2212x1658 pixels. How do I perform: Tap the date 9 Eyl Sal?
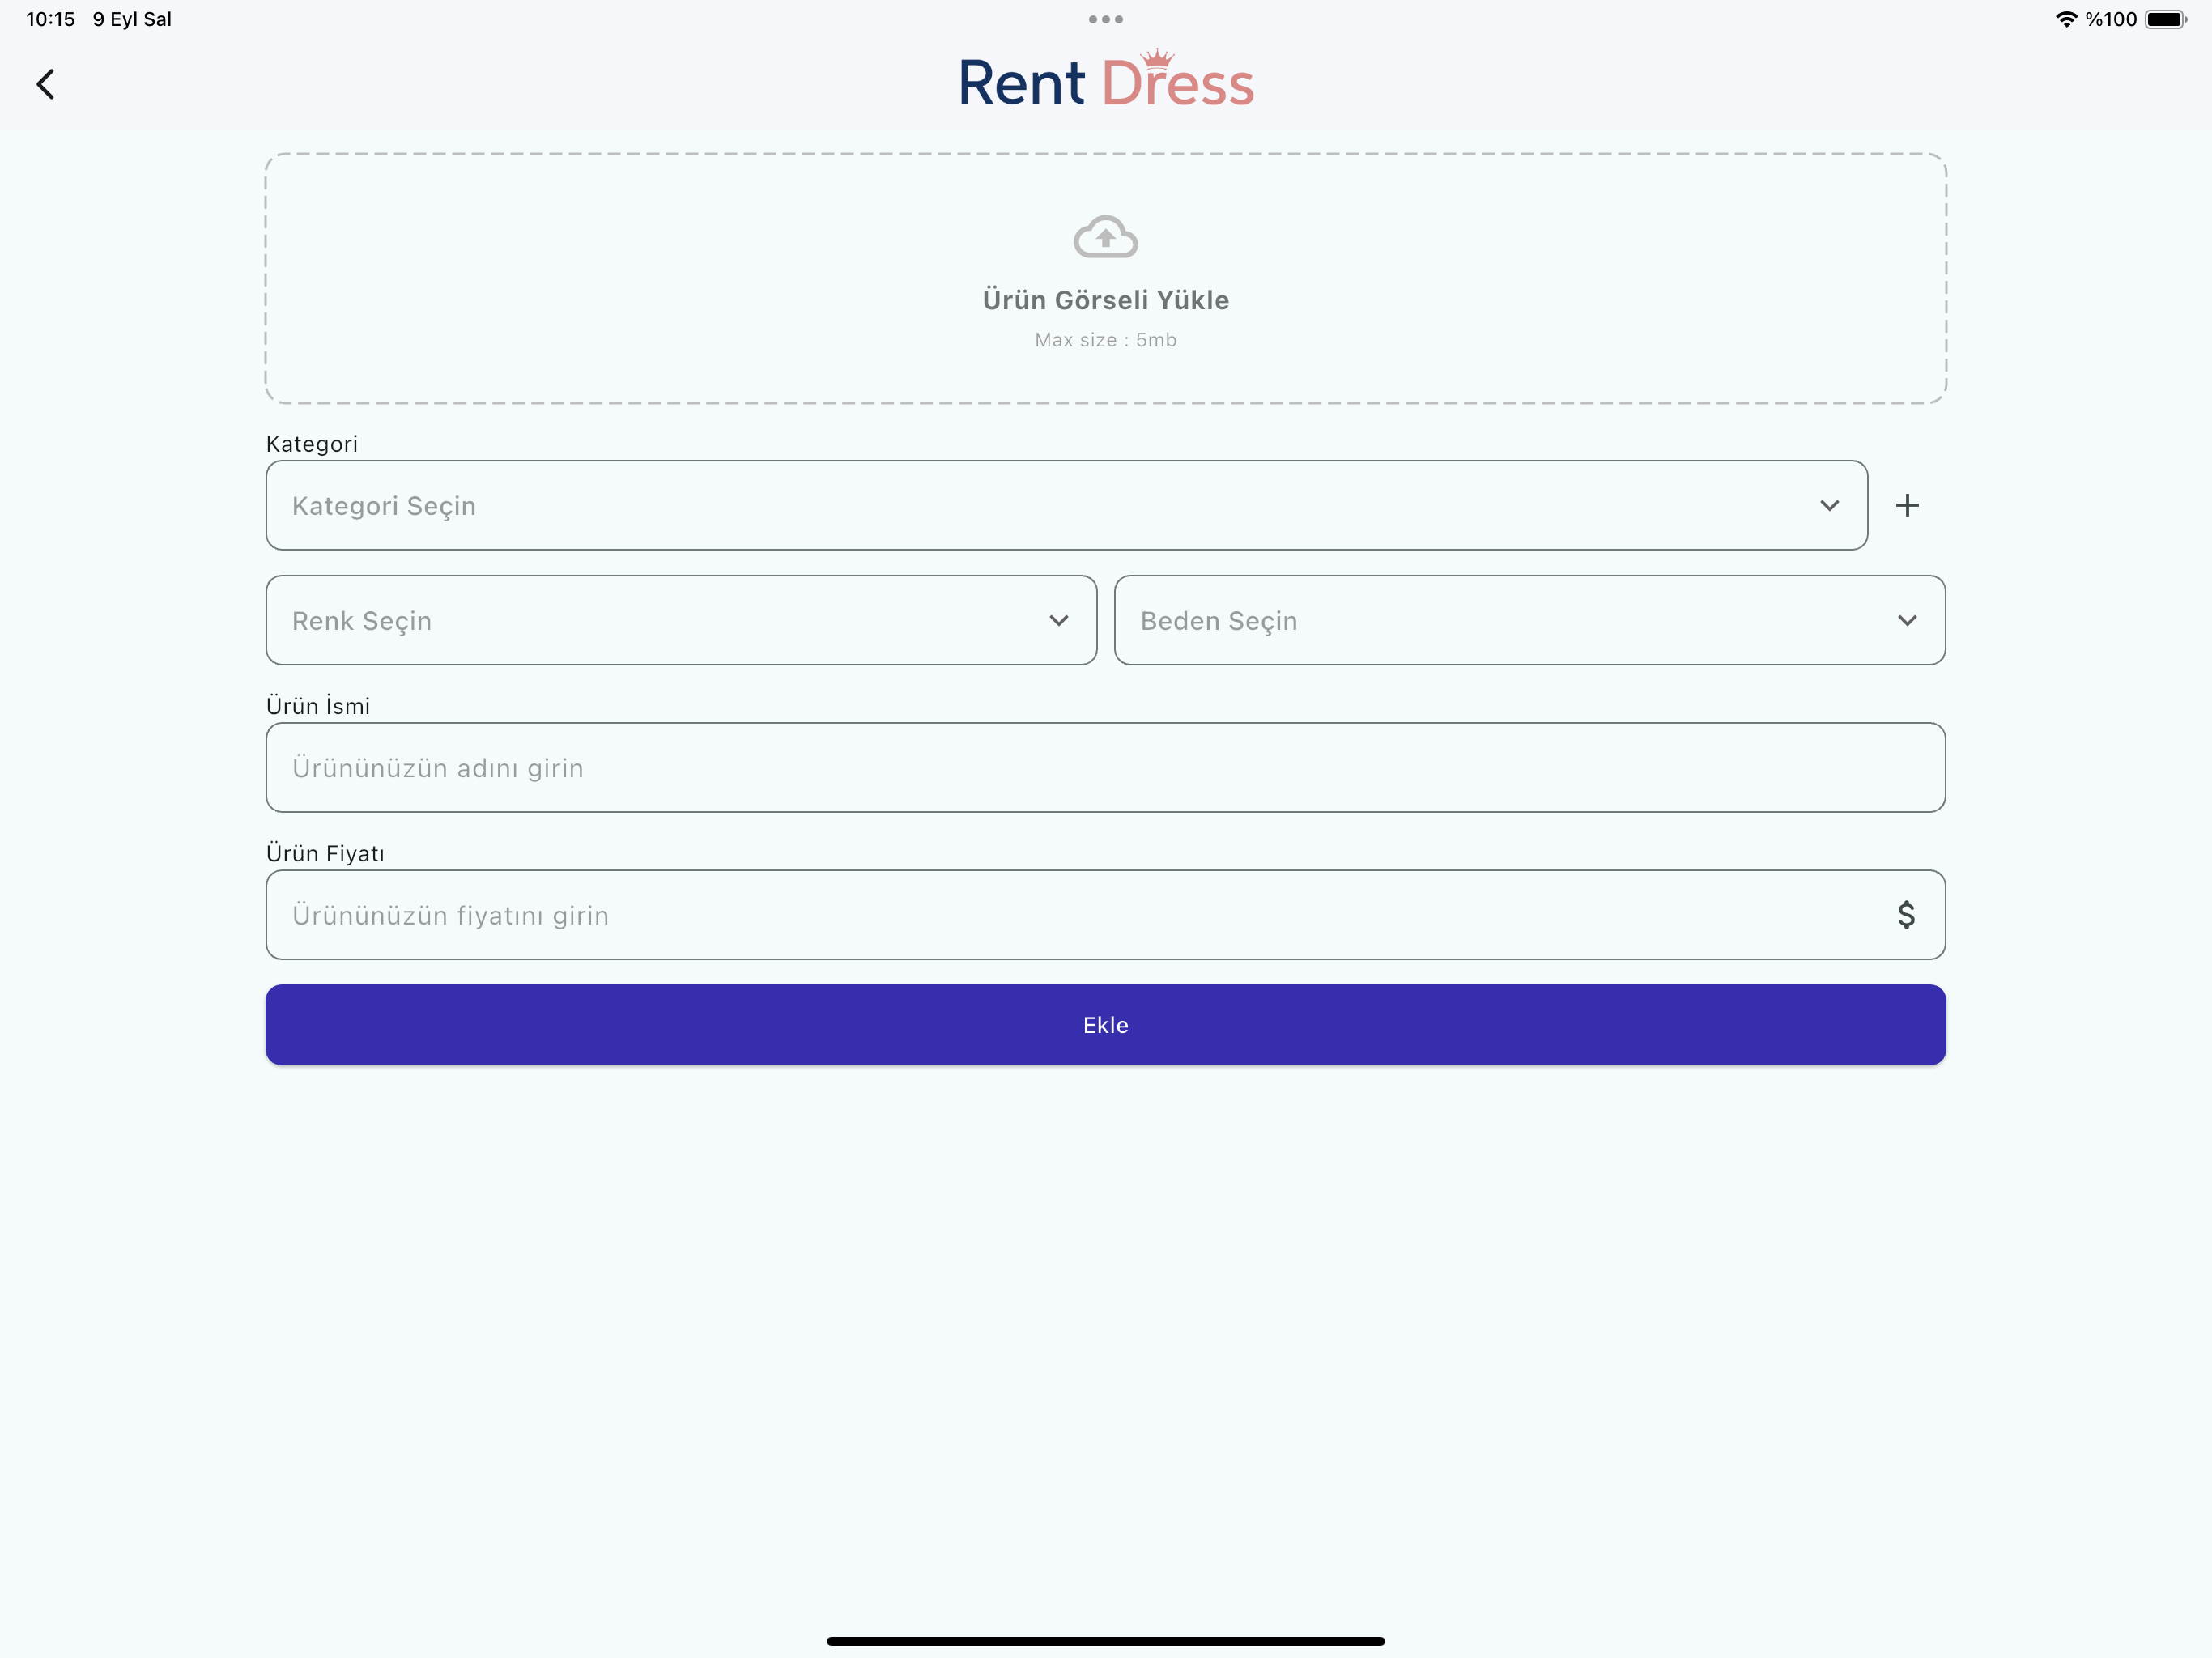(x=132, y=19)
